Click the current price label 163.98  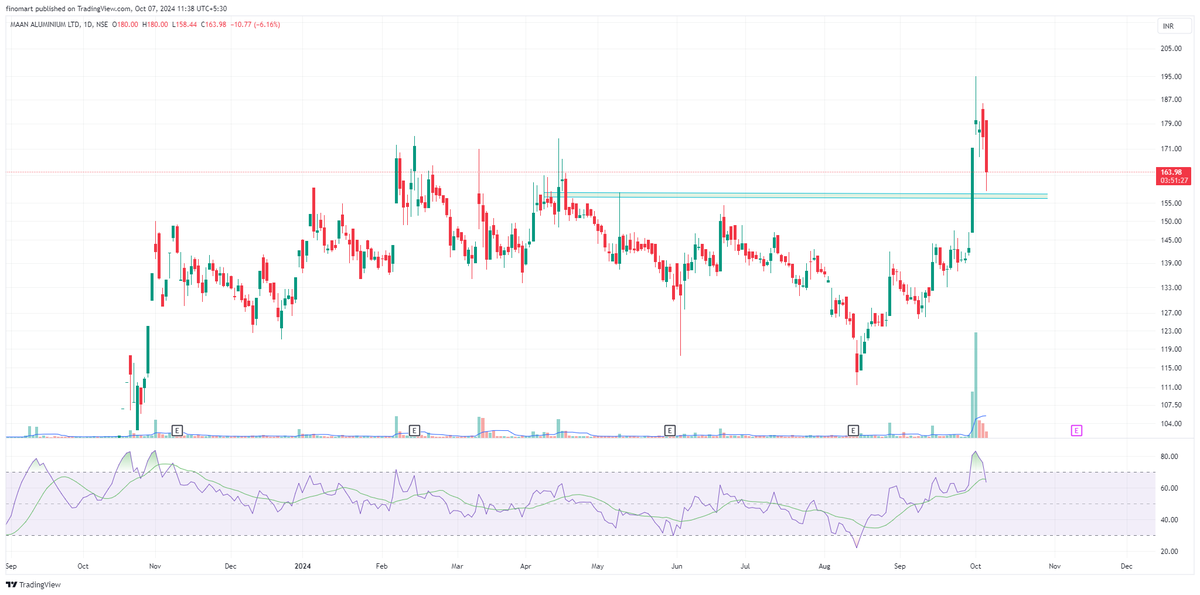pos(1172,172)
